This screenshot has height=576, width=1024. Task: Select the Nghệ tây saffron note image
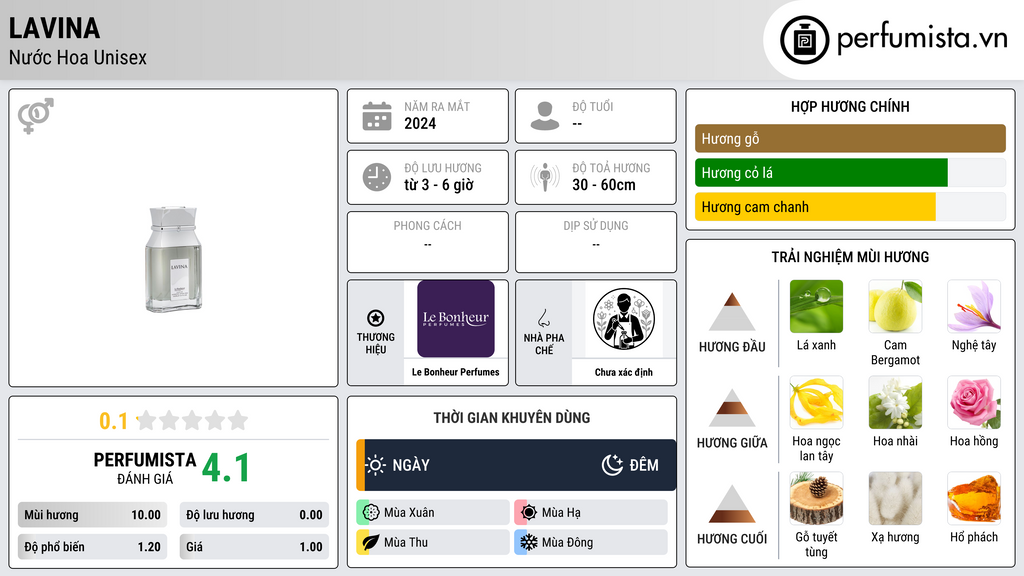tap(974, 306)
